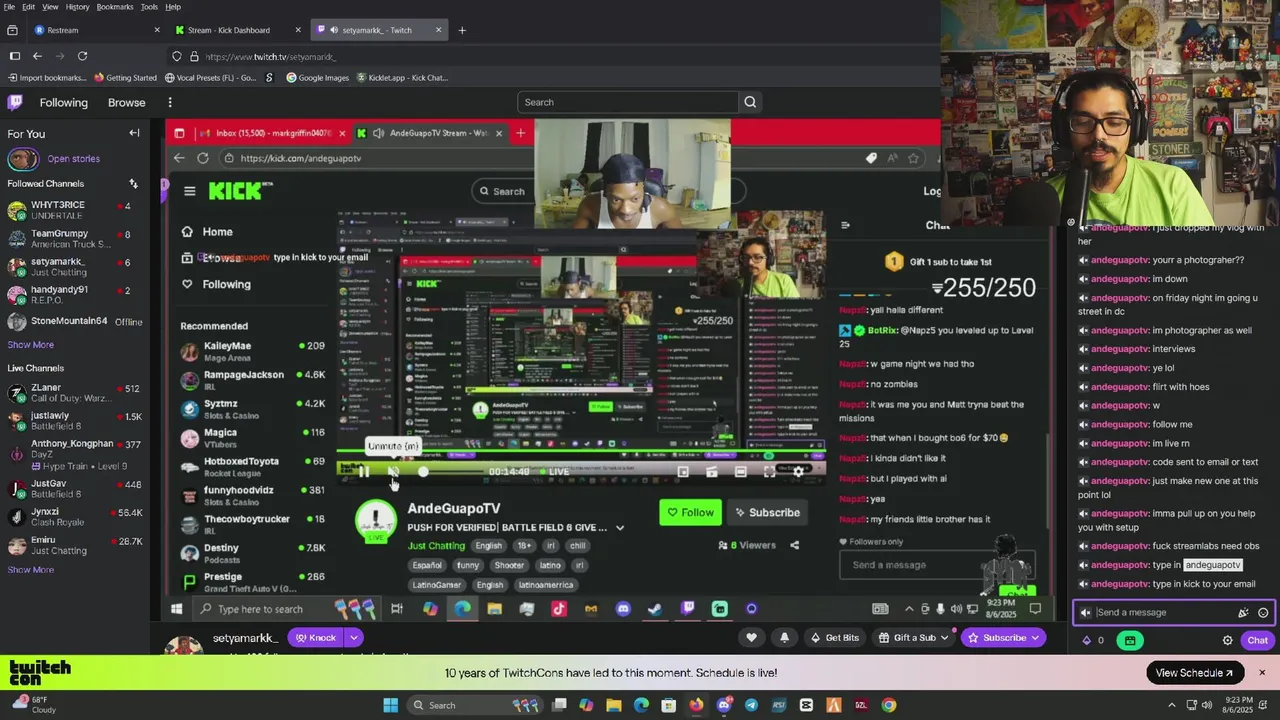Switch to the Restream tab
The image size is (1280, 720).
pos(97,30)
